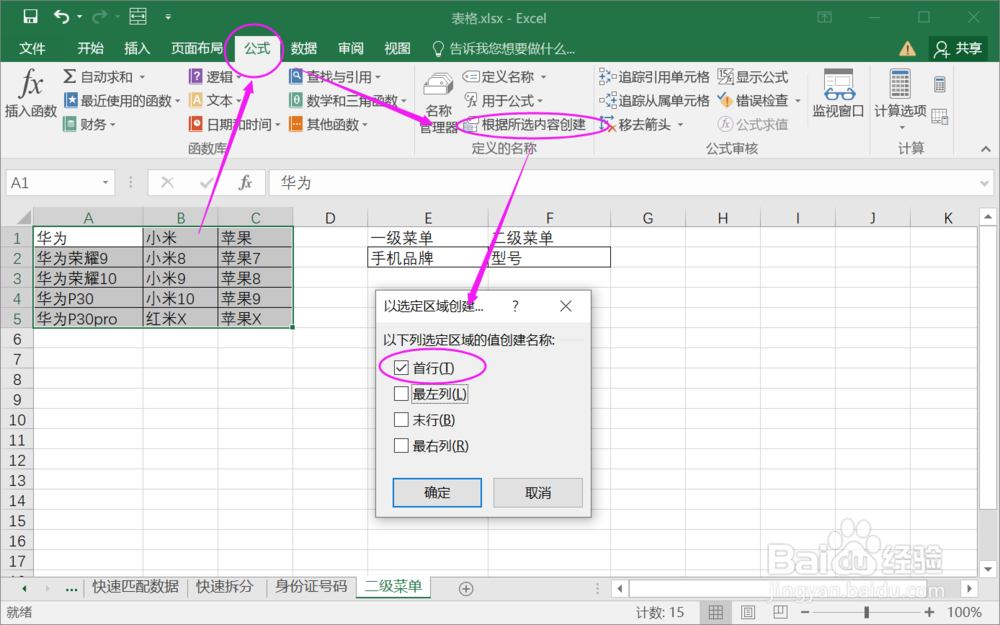Open the 身份证号码 sheet tab
This screenshot has height=625, width=1000.
311,587
